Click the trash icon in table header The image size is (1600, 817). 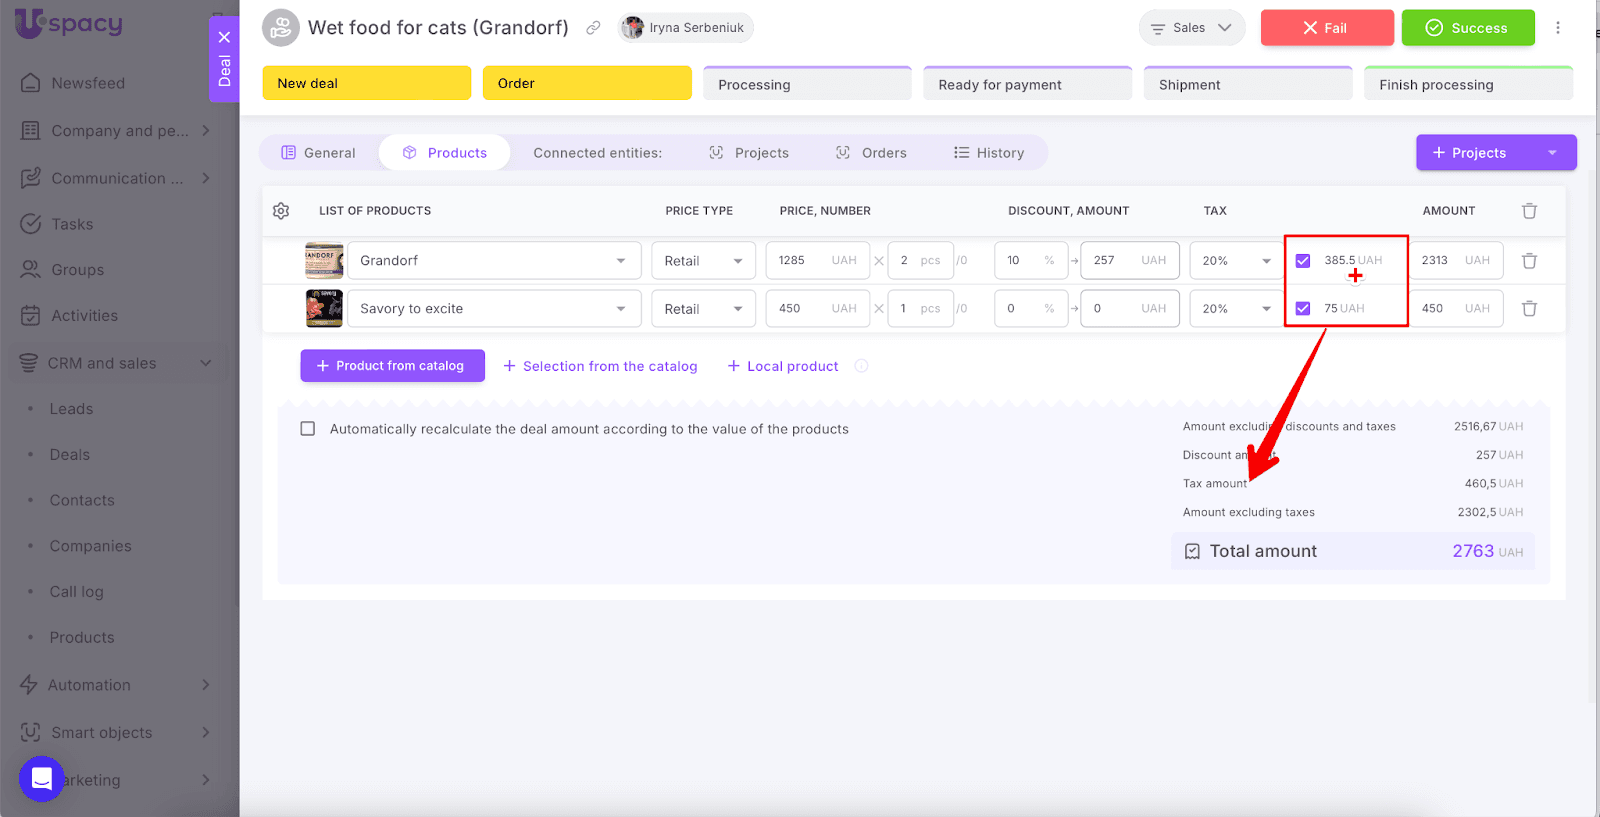1529,211
